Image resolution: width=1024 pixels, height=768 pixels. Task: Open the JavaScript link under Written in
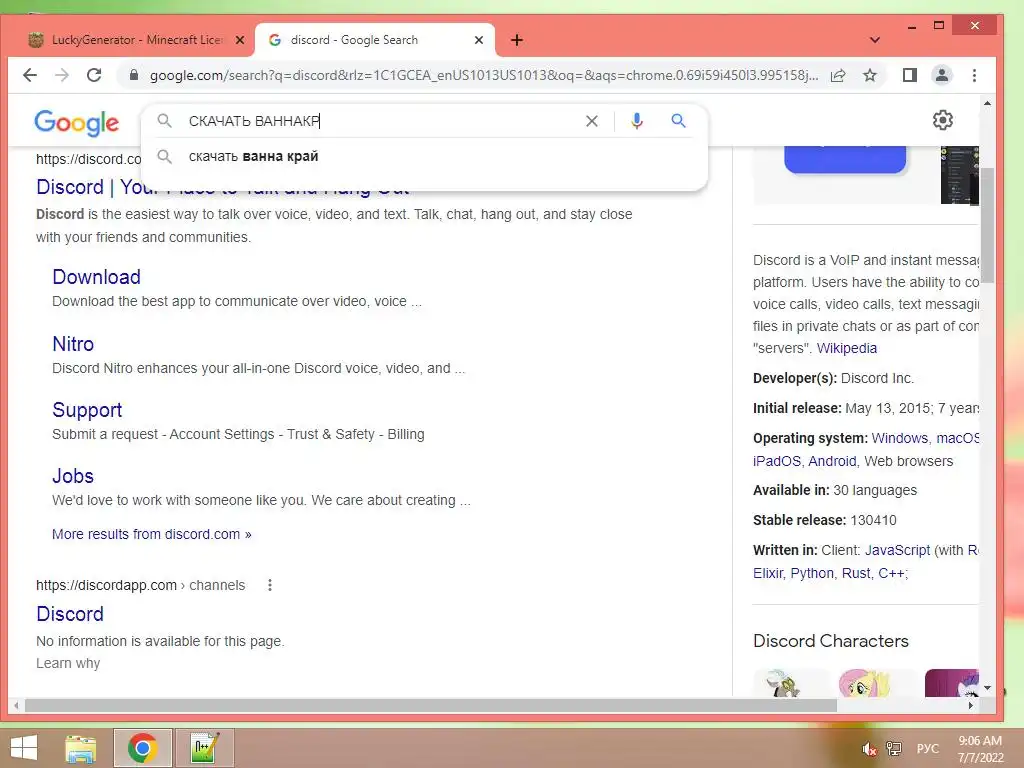click(x=897, y=551)
